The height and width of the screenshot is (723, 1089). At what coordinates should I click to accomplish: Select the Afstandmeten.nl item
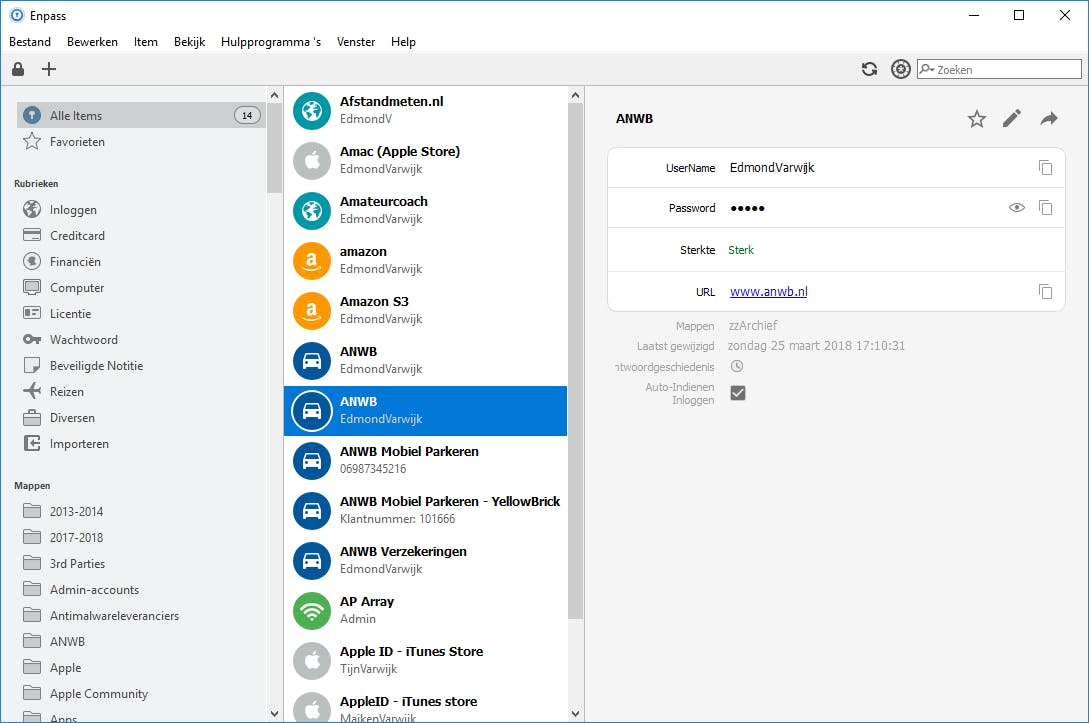(425, 110)
